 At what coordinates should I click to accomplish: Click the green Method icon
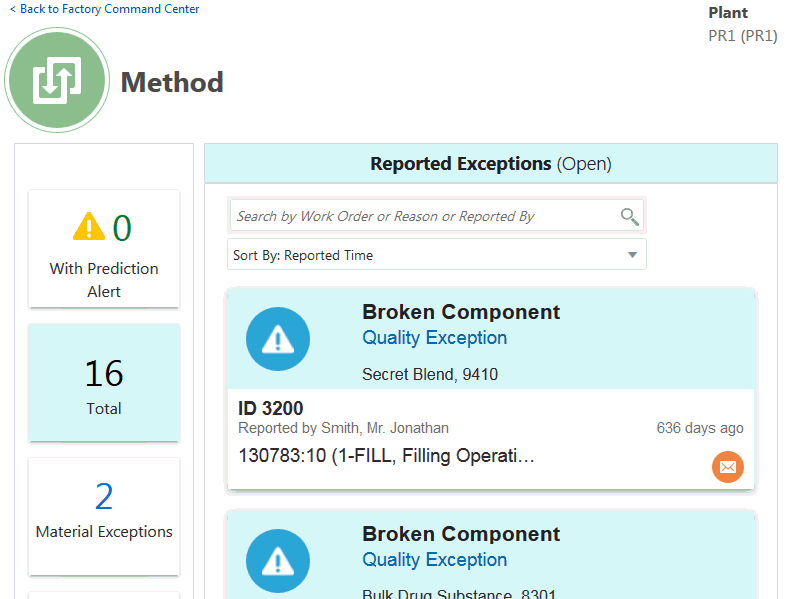57,80
